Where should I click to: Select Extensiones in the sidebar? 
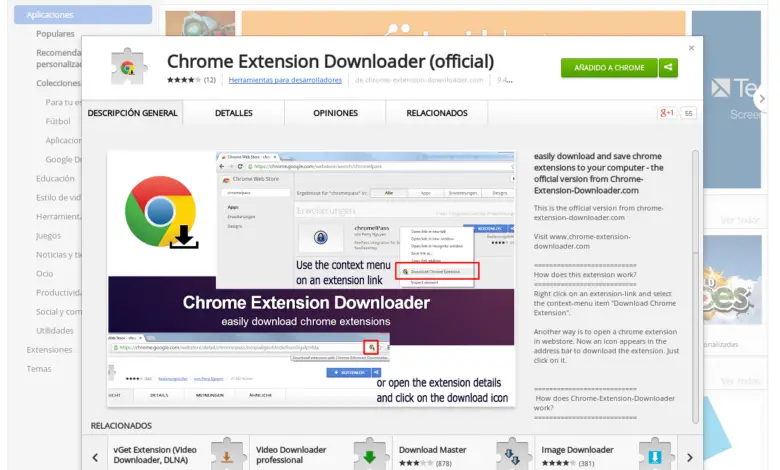(49, 350)
